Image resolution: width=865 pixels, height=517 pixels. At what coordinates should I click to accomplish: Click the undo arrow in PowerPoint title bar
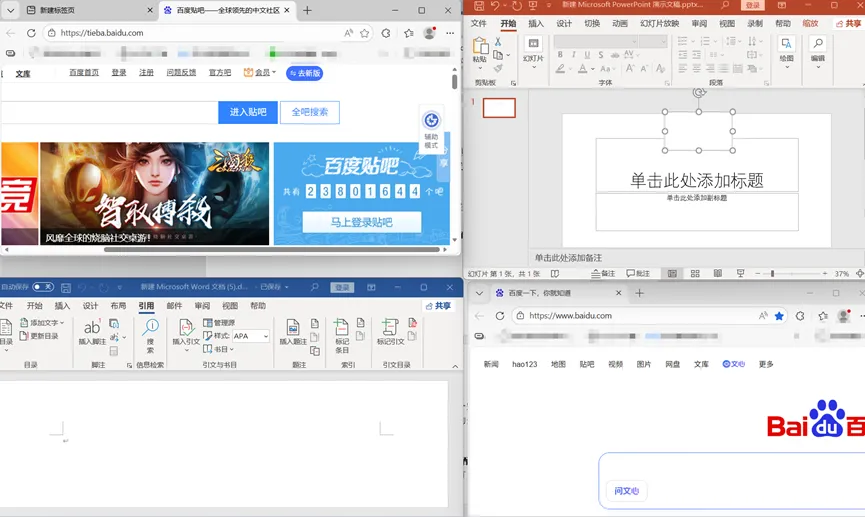tap(494, 6)
